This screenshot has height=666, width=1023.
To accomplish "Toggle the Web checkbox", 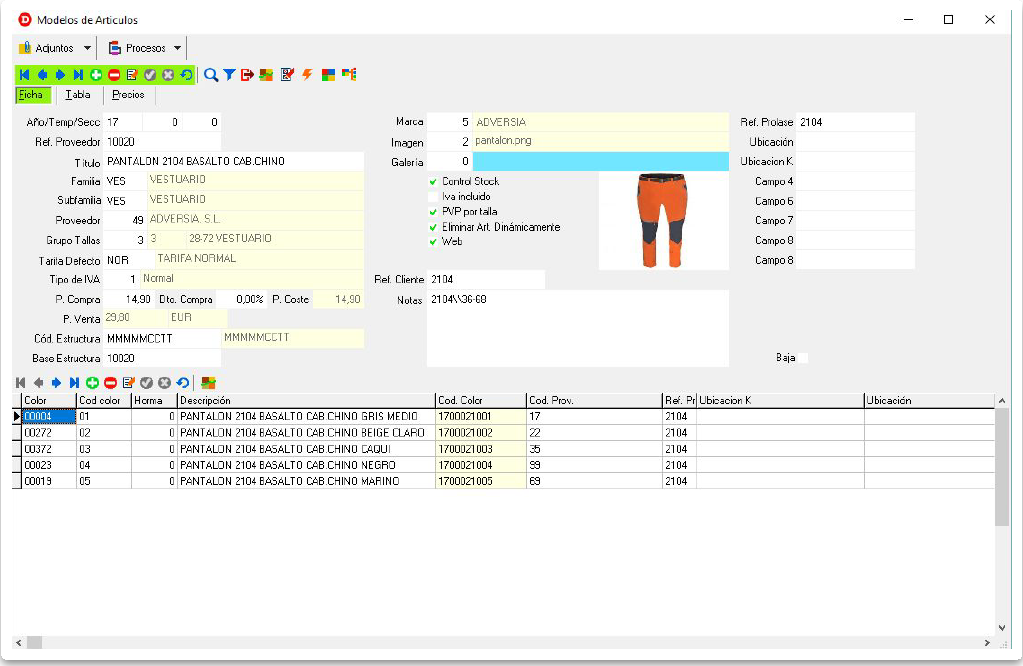I will coord(433,242).
